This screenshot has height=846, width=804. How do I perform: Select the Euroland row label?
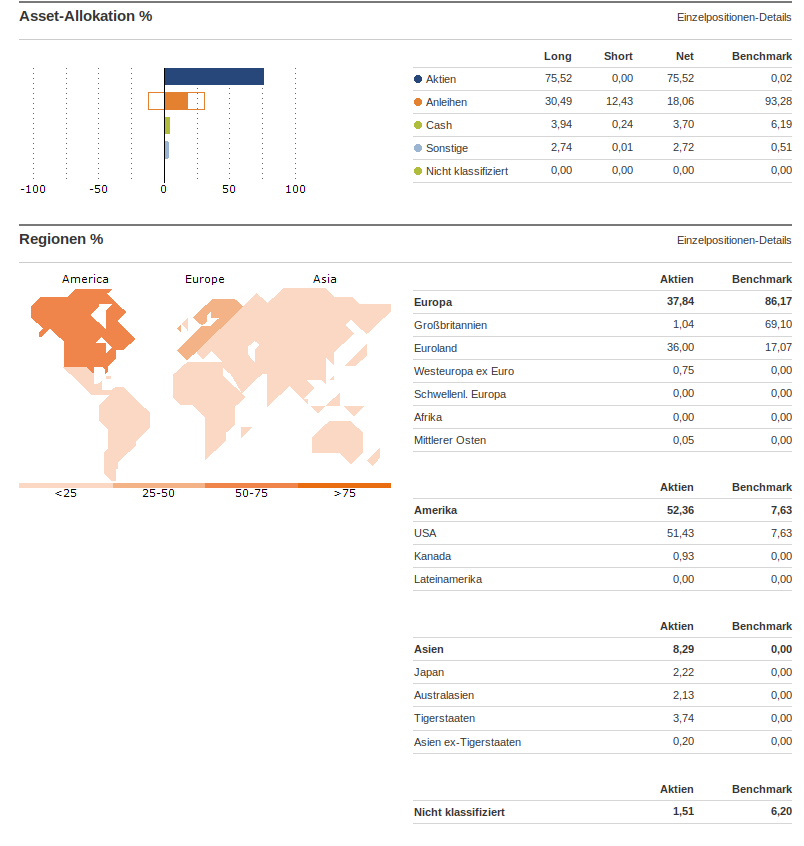435,349
